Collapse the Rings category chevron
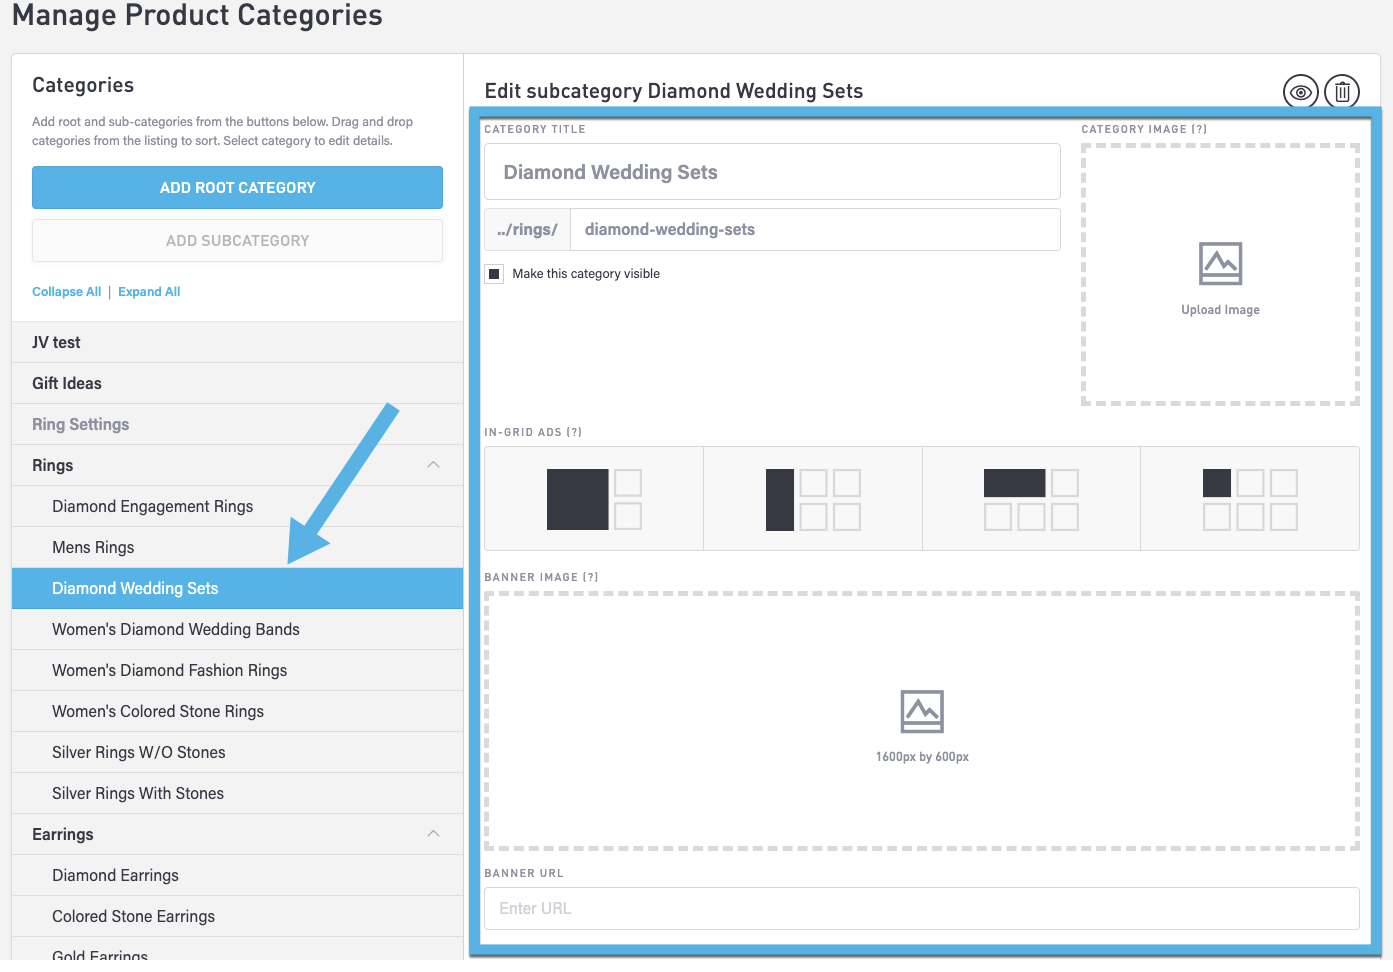The height and width of the screenshot is (972, 1393). [433, 465]
